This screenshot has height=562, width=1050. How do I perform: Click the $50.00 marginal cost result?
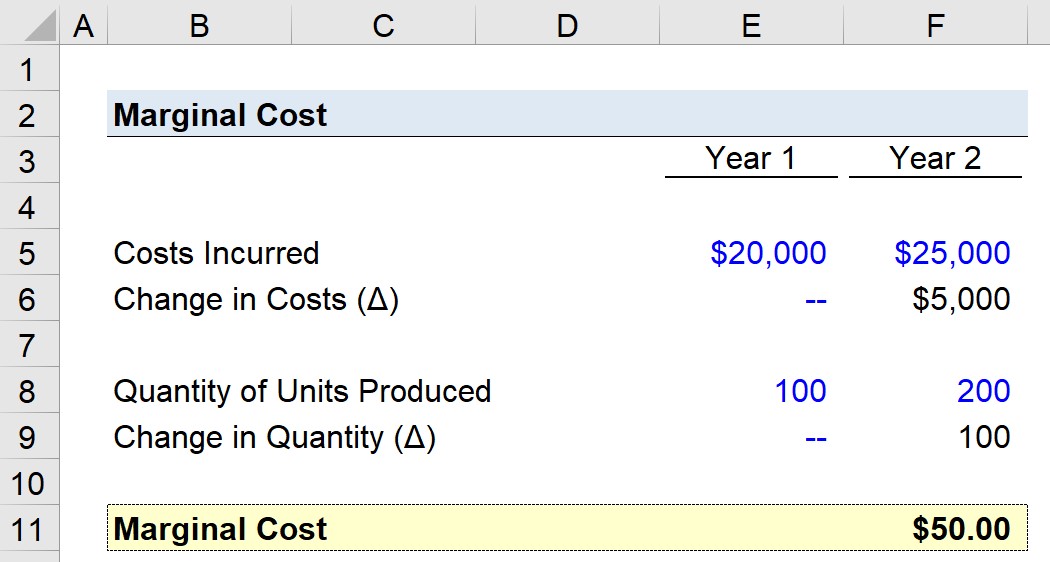[961, 529]
